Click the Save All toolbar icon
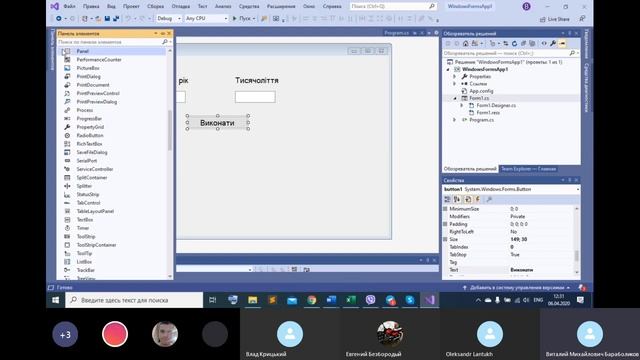640x360 pixels. tap(116, 18)
